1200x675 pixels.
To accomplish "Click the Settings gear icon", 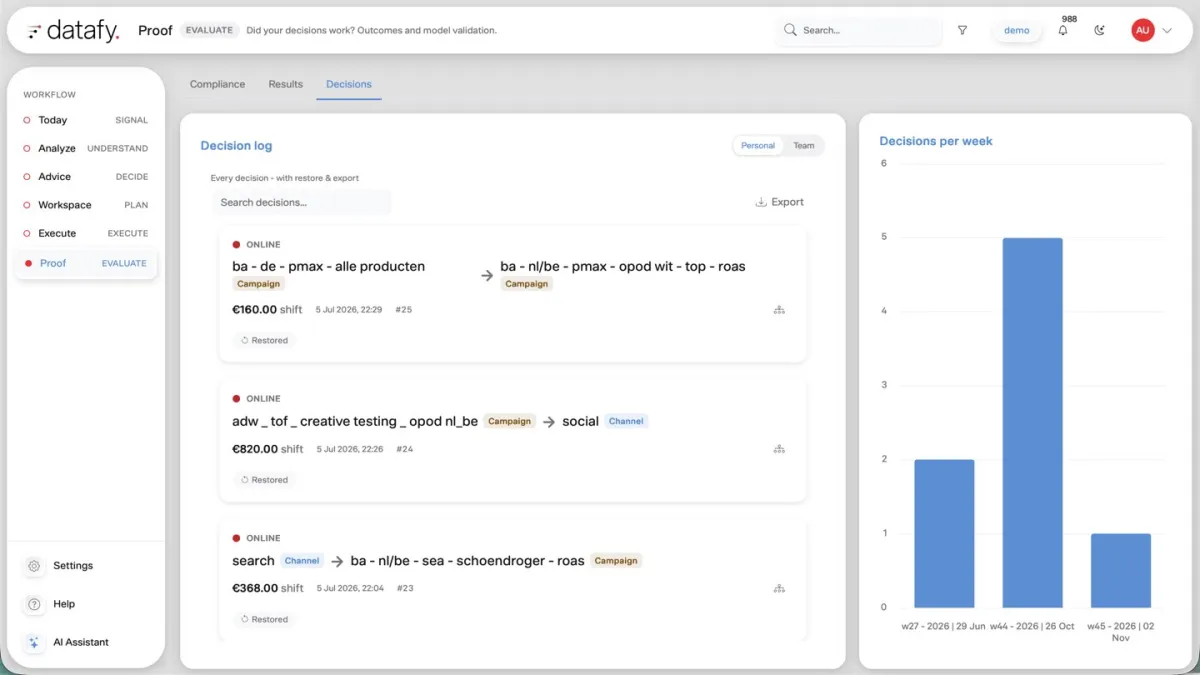I will coord(34,566).
